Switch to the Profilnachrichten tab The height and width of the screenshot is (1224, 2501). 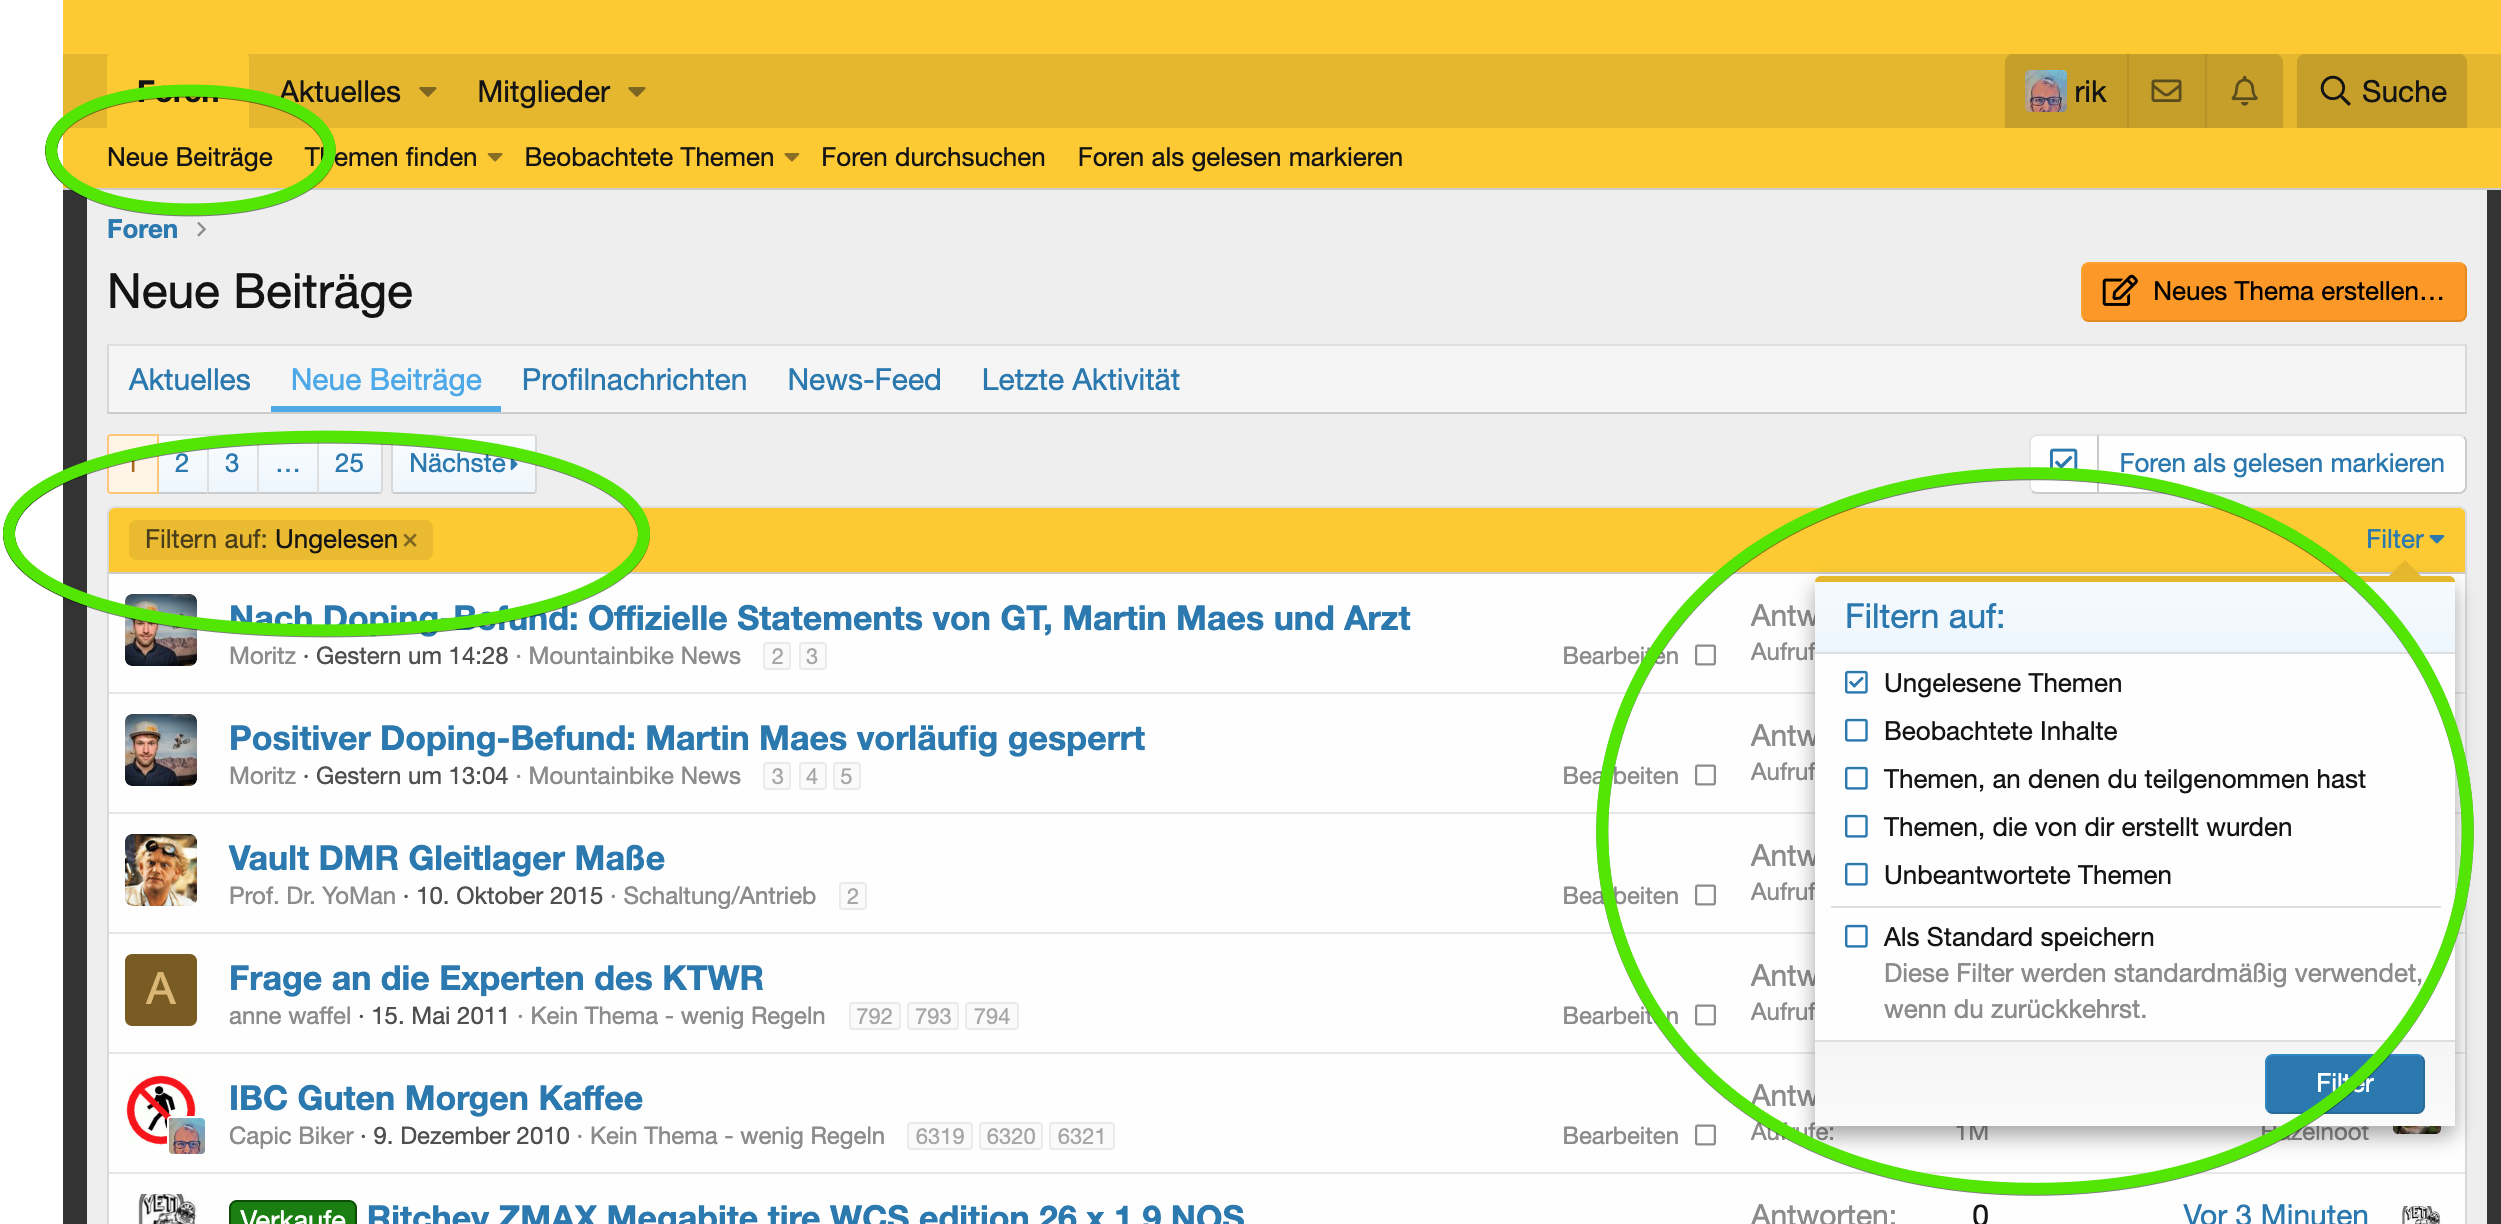coord(634,380)
